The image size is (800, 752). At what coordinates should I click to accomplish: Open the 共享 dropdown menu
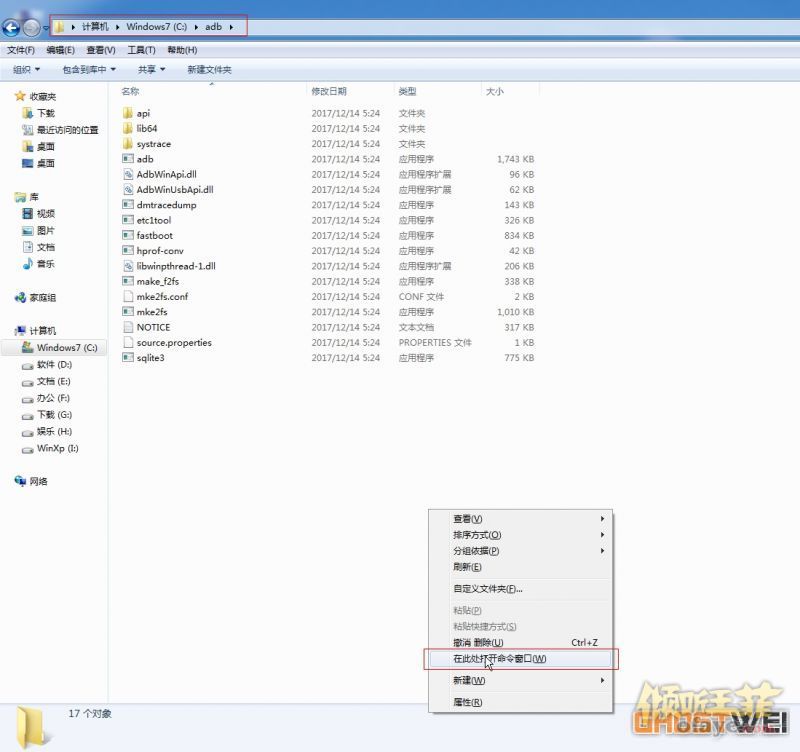coord(147,69)
